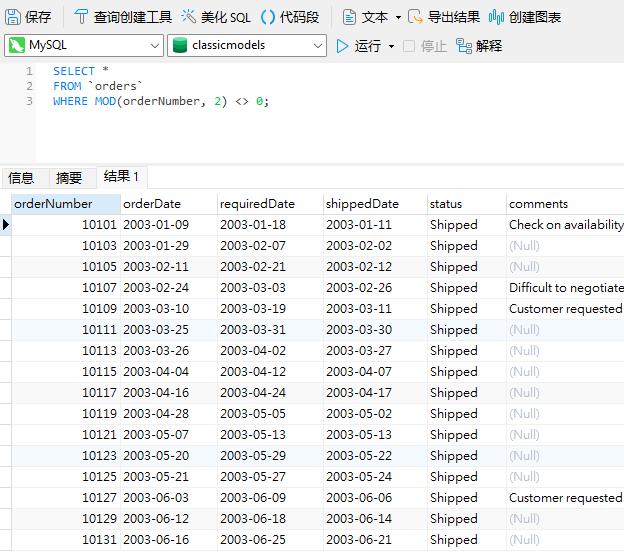
Task: Click shippedDate cell 2003-03-30
Action: 375,330
